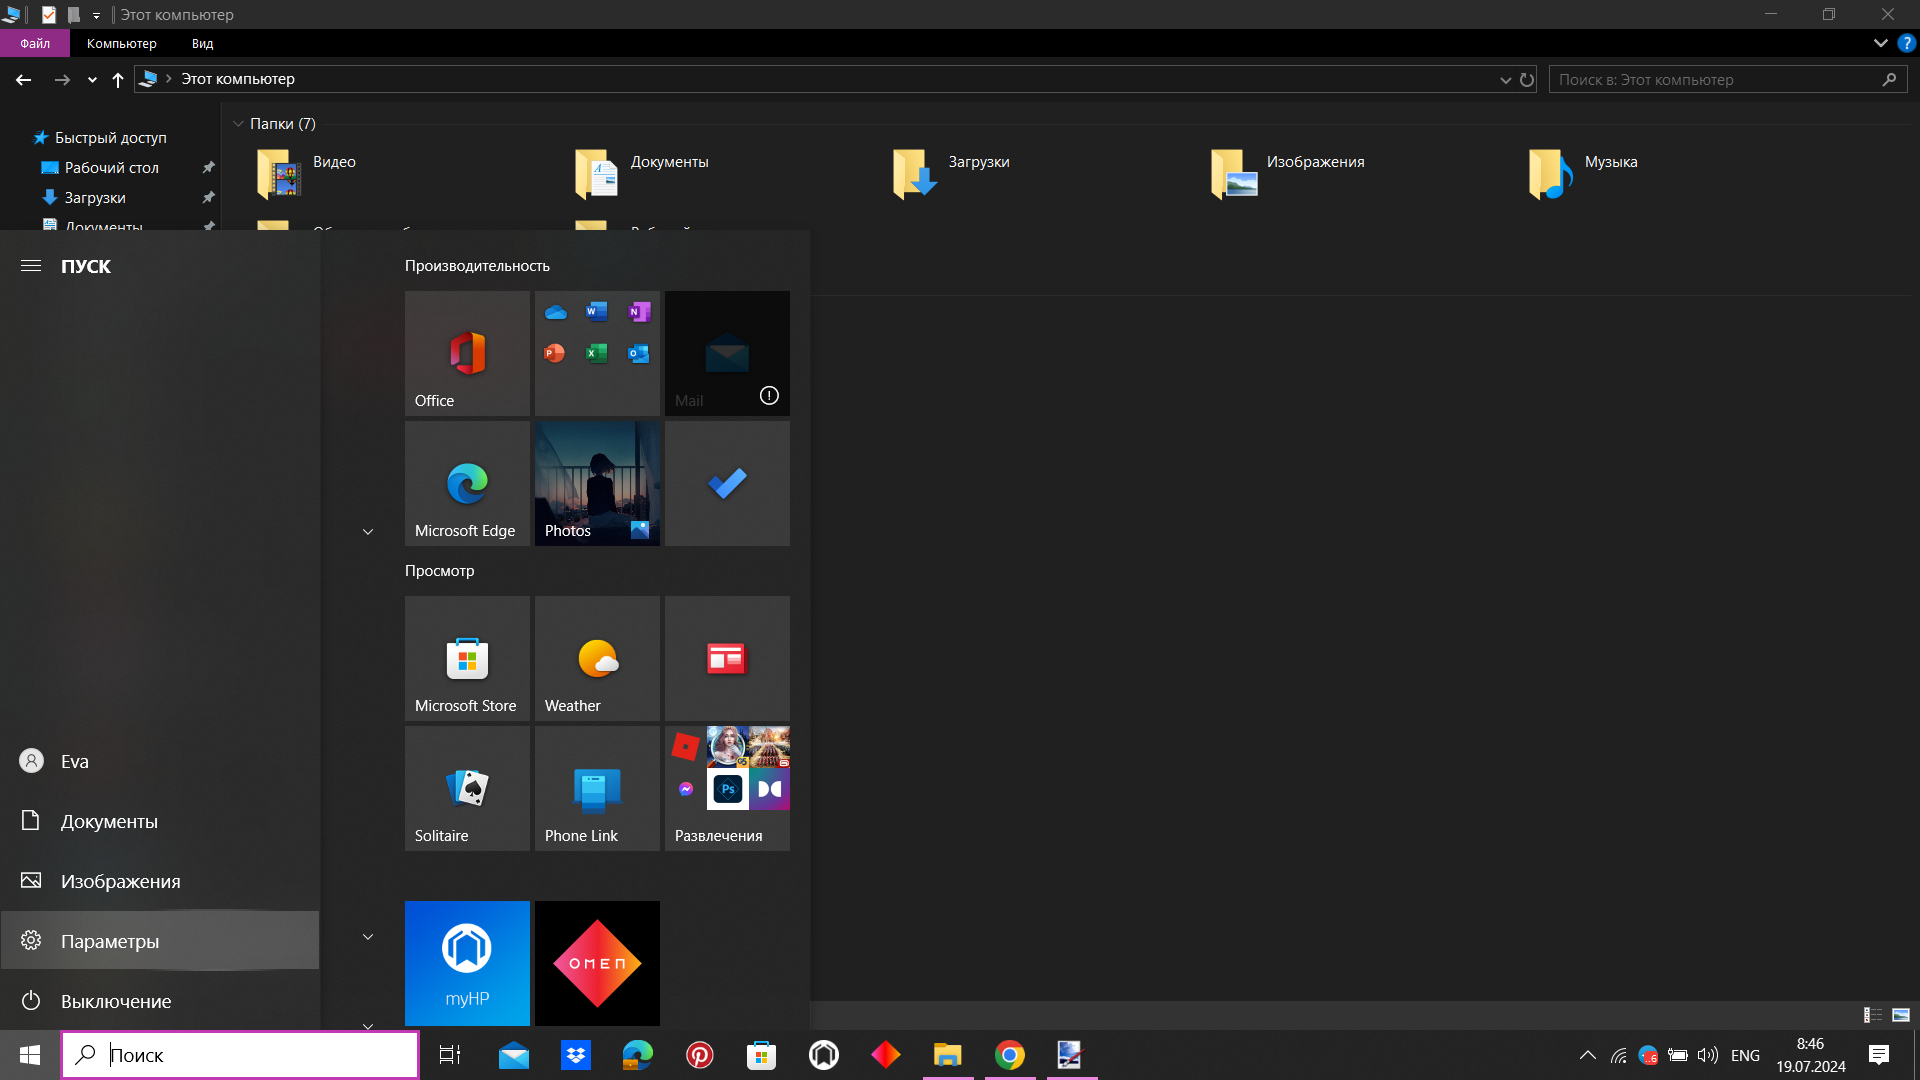Screen dimensions: 1920x1080
Task: Open the Office tile
Action: 467,353
